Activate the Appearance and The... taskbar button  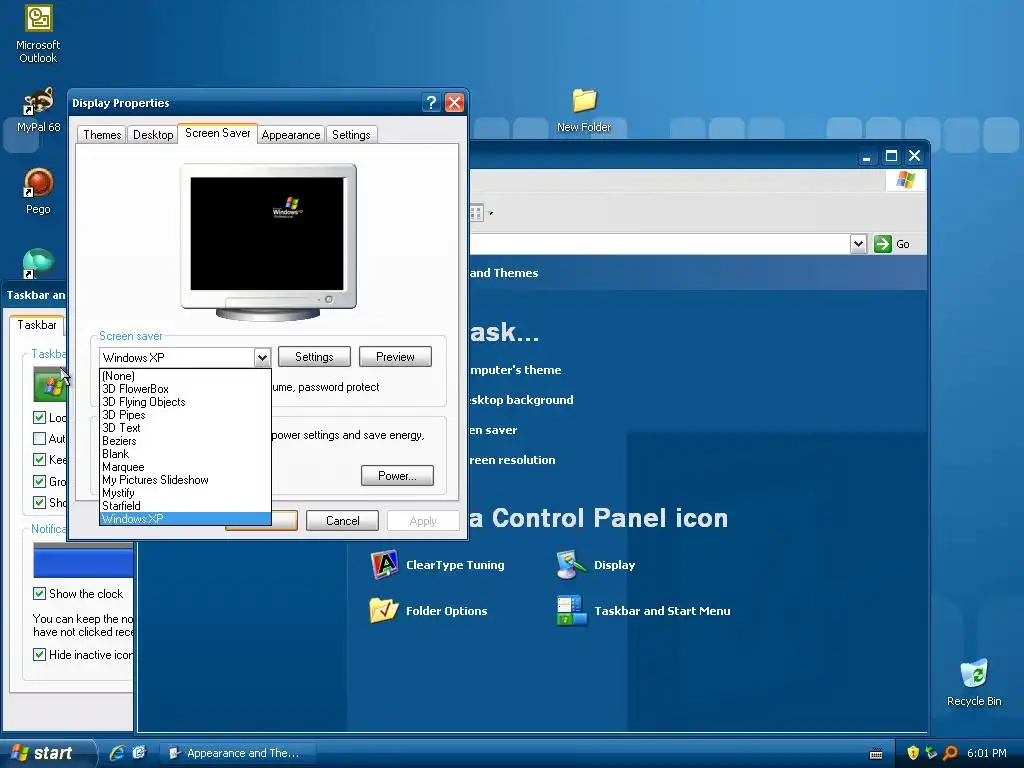(x=238, y=753)
